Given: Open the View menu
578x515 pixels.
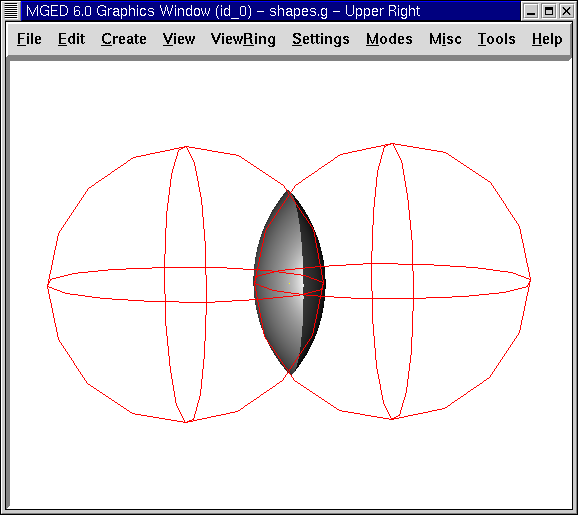Looking at the screenshot, I should coord(179,39).
